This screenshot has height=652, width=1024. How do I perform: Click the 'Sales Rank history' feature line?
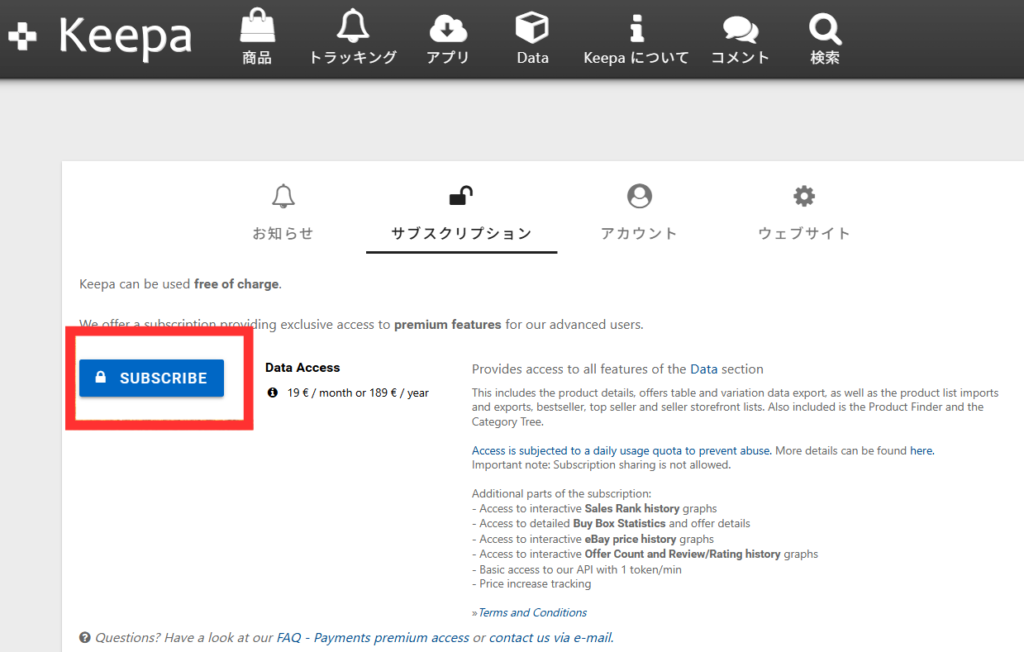pos(594,508)
